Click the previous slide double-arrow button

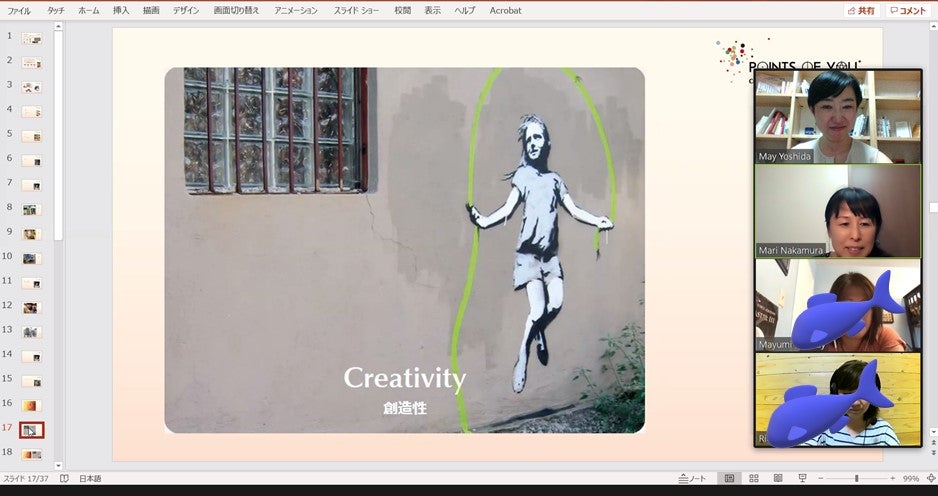pos(933,443)
